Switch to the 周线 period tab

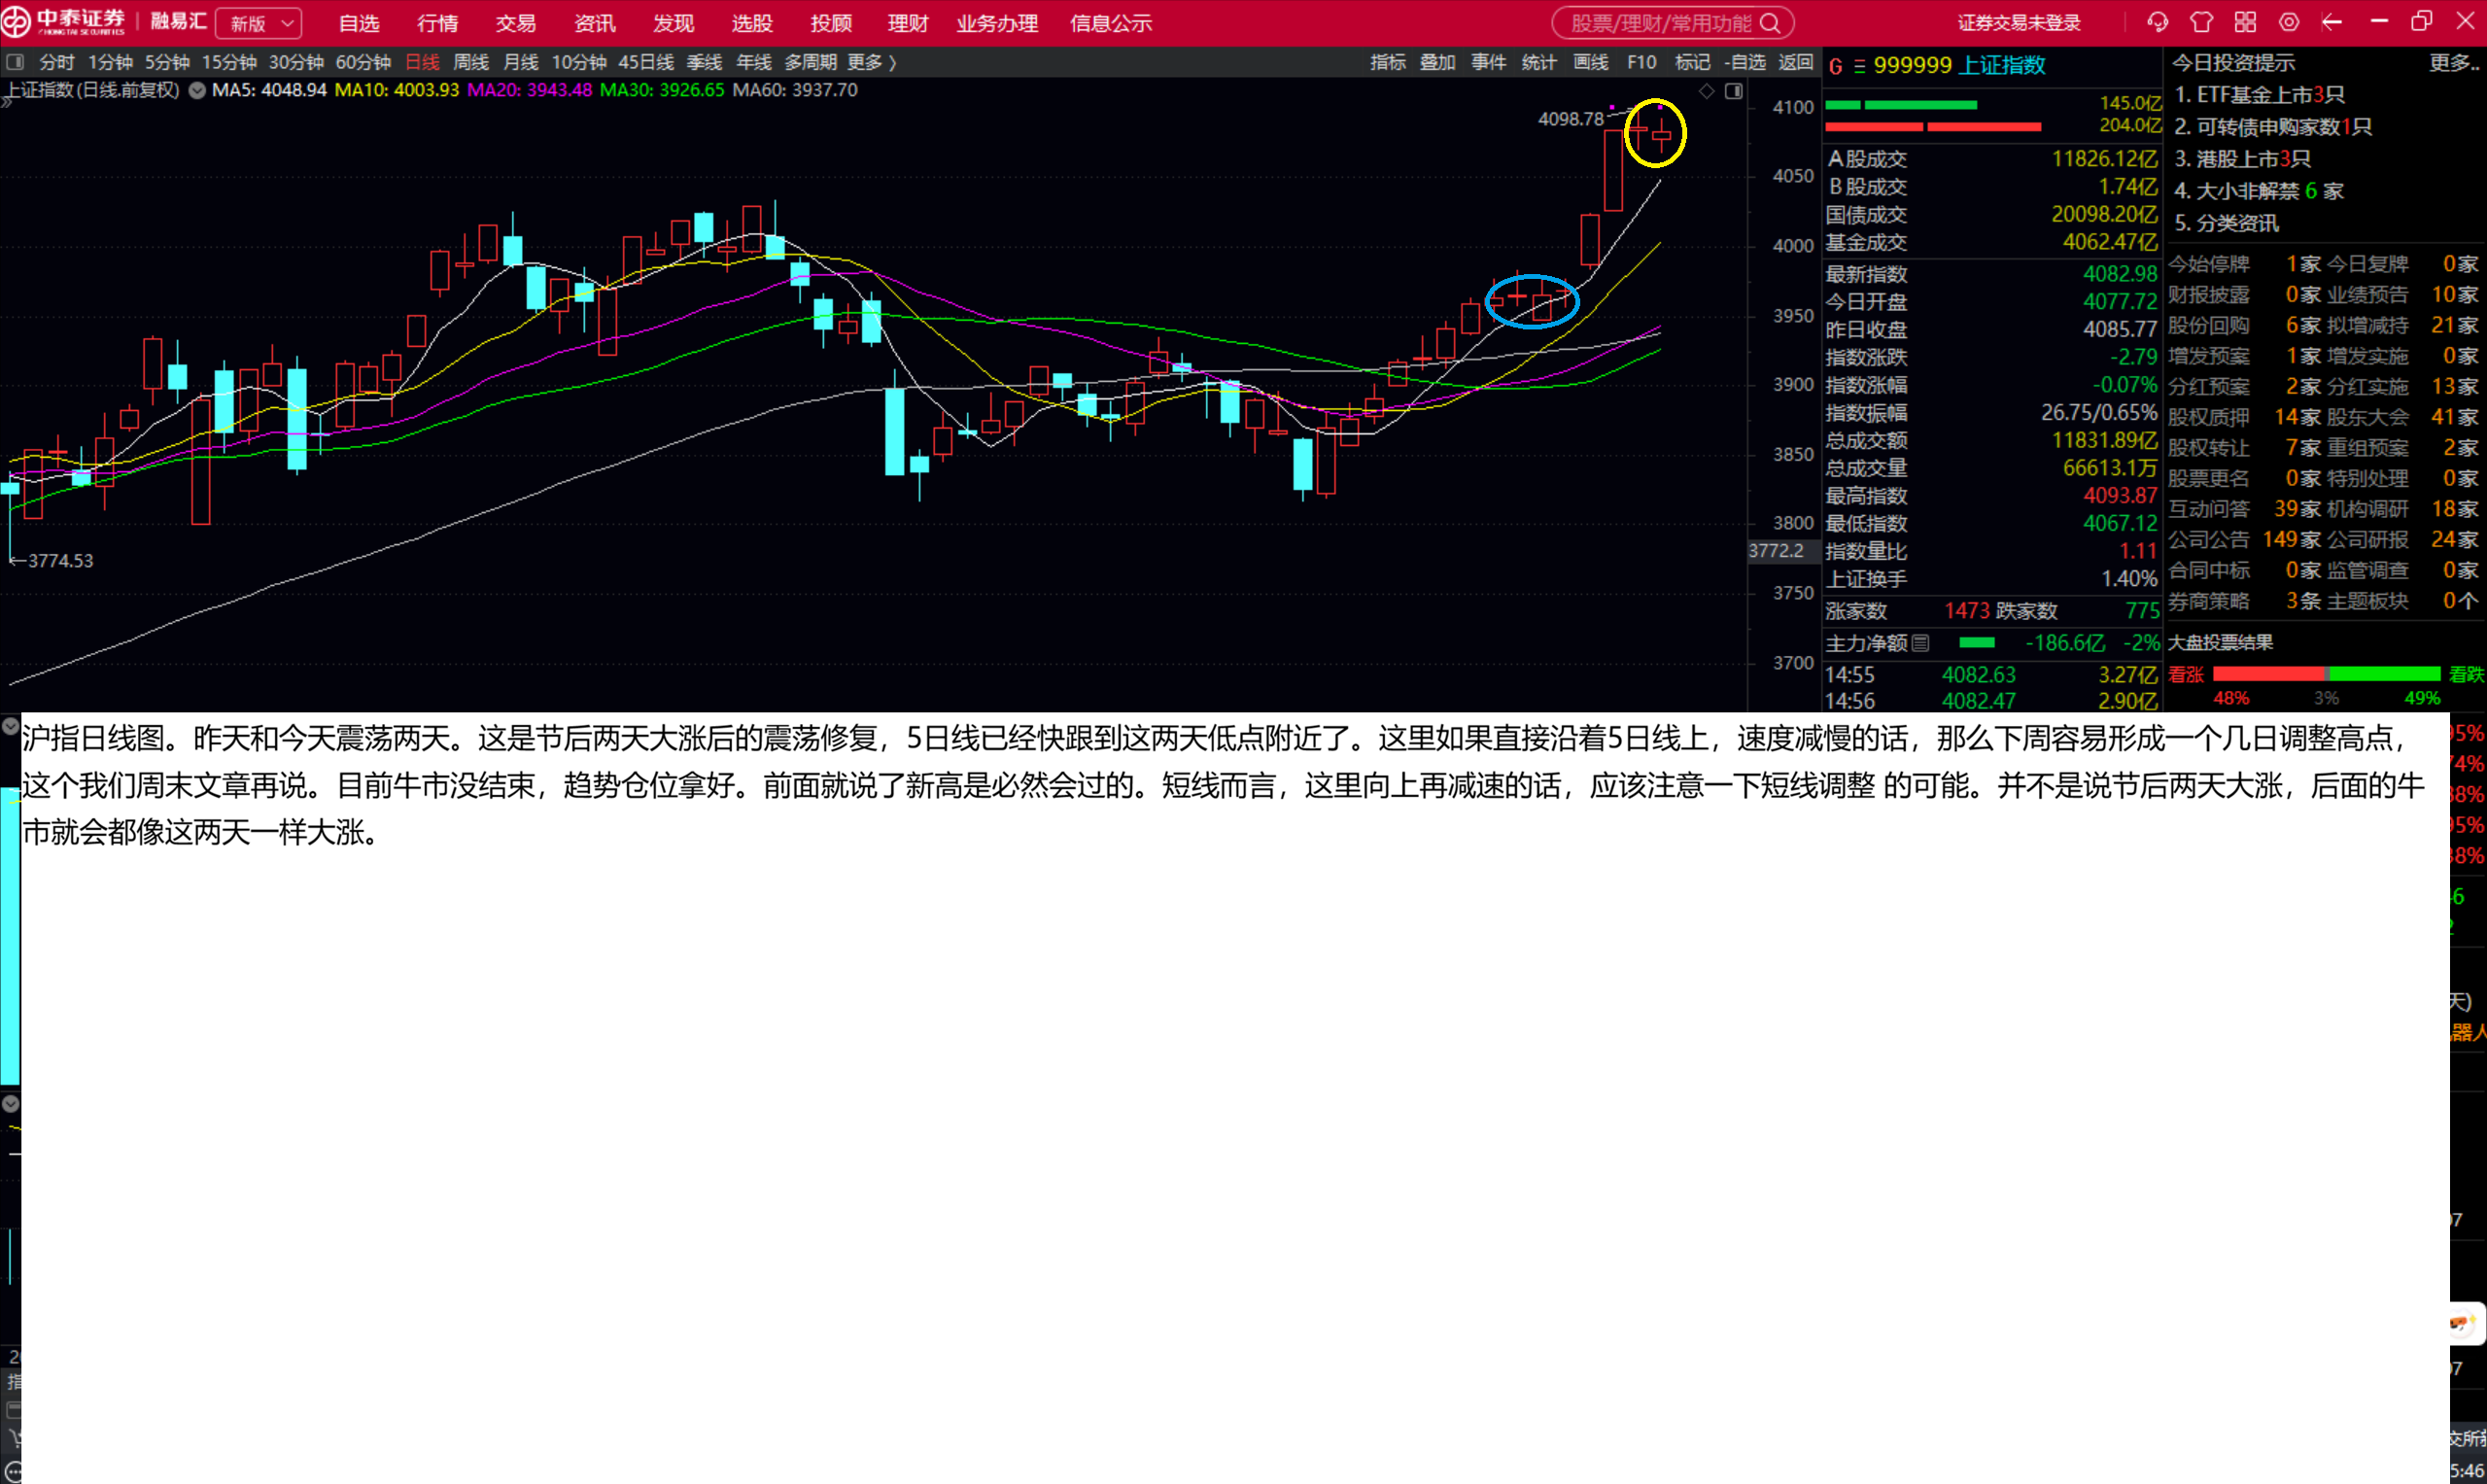471,62
